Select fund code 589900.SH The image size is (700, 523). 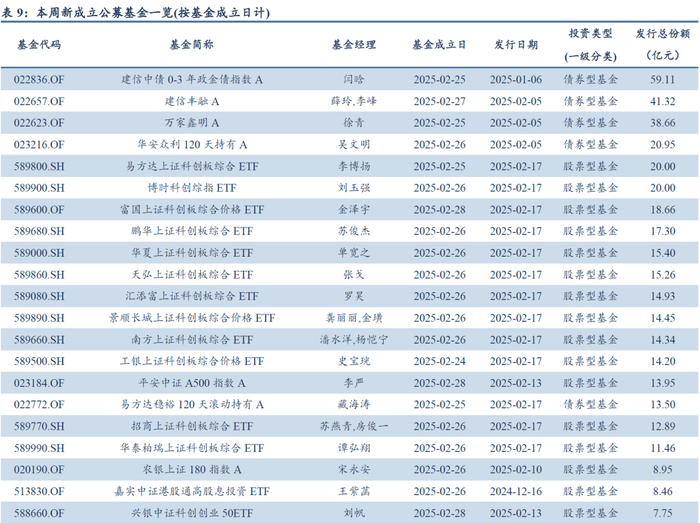[39, 188]
